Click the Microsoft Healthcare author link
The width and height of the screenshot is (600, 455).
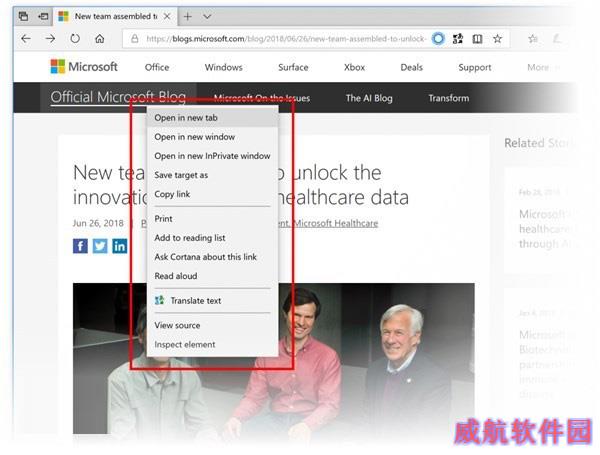tap(336, 223)
